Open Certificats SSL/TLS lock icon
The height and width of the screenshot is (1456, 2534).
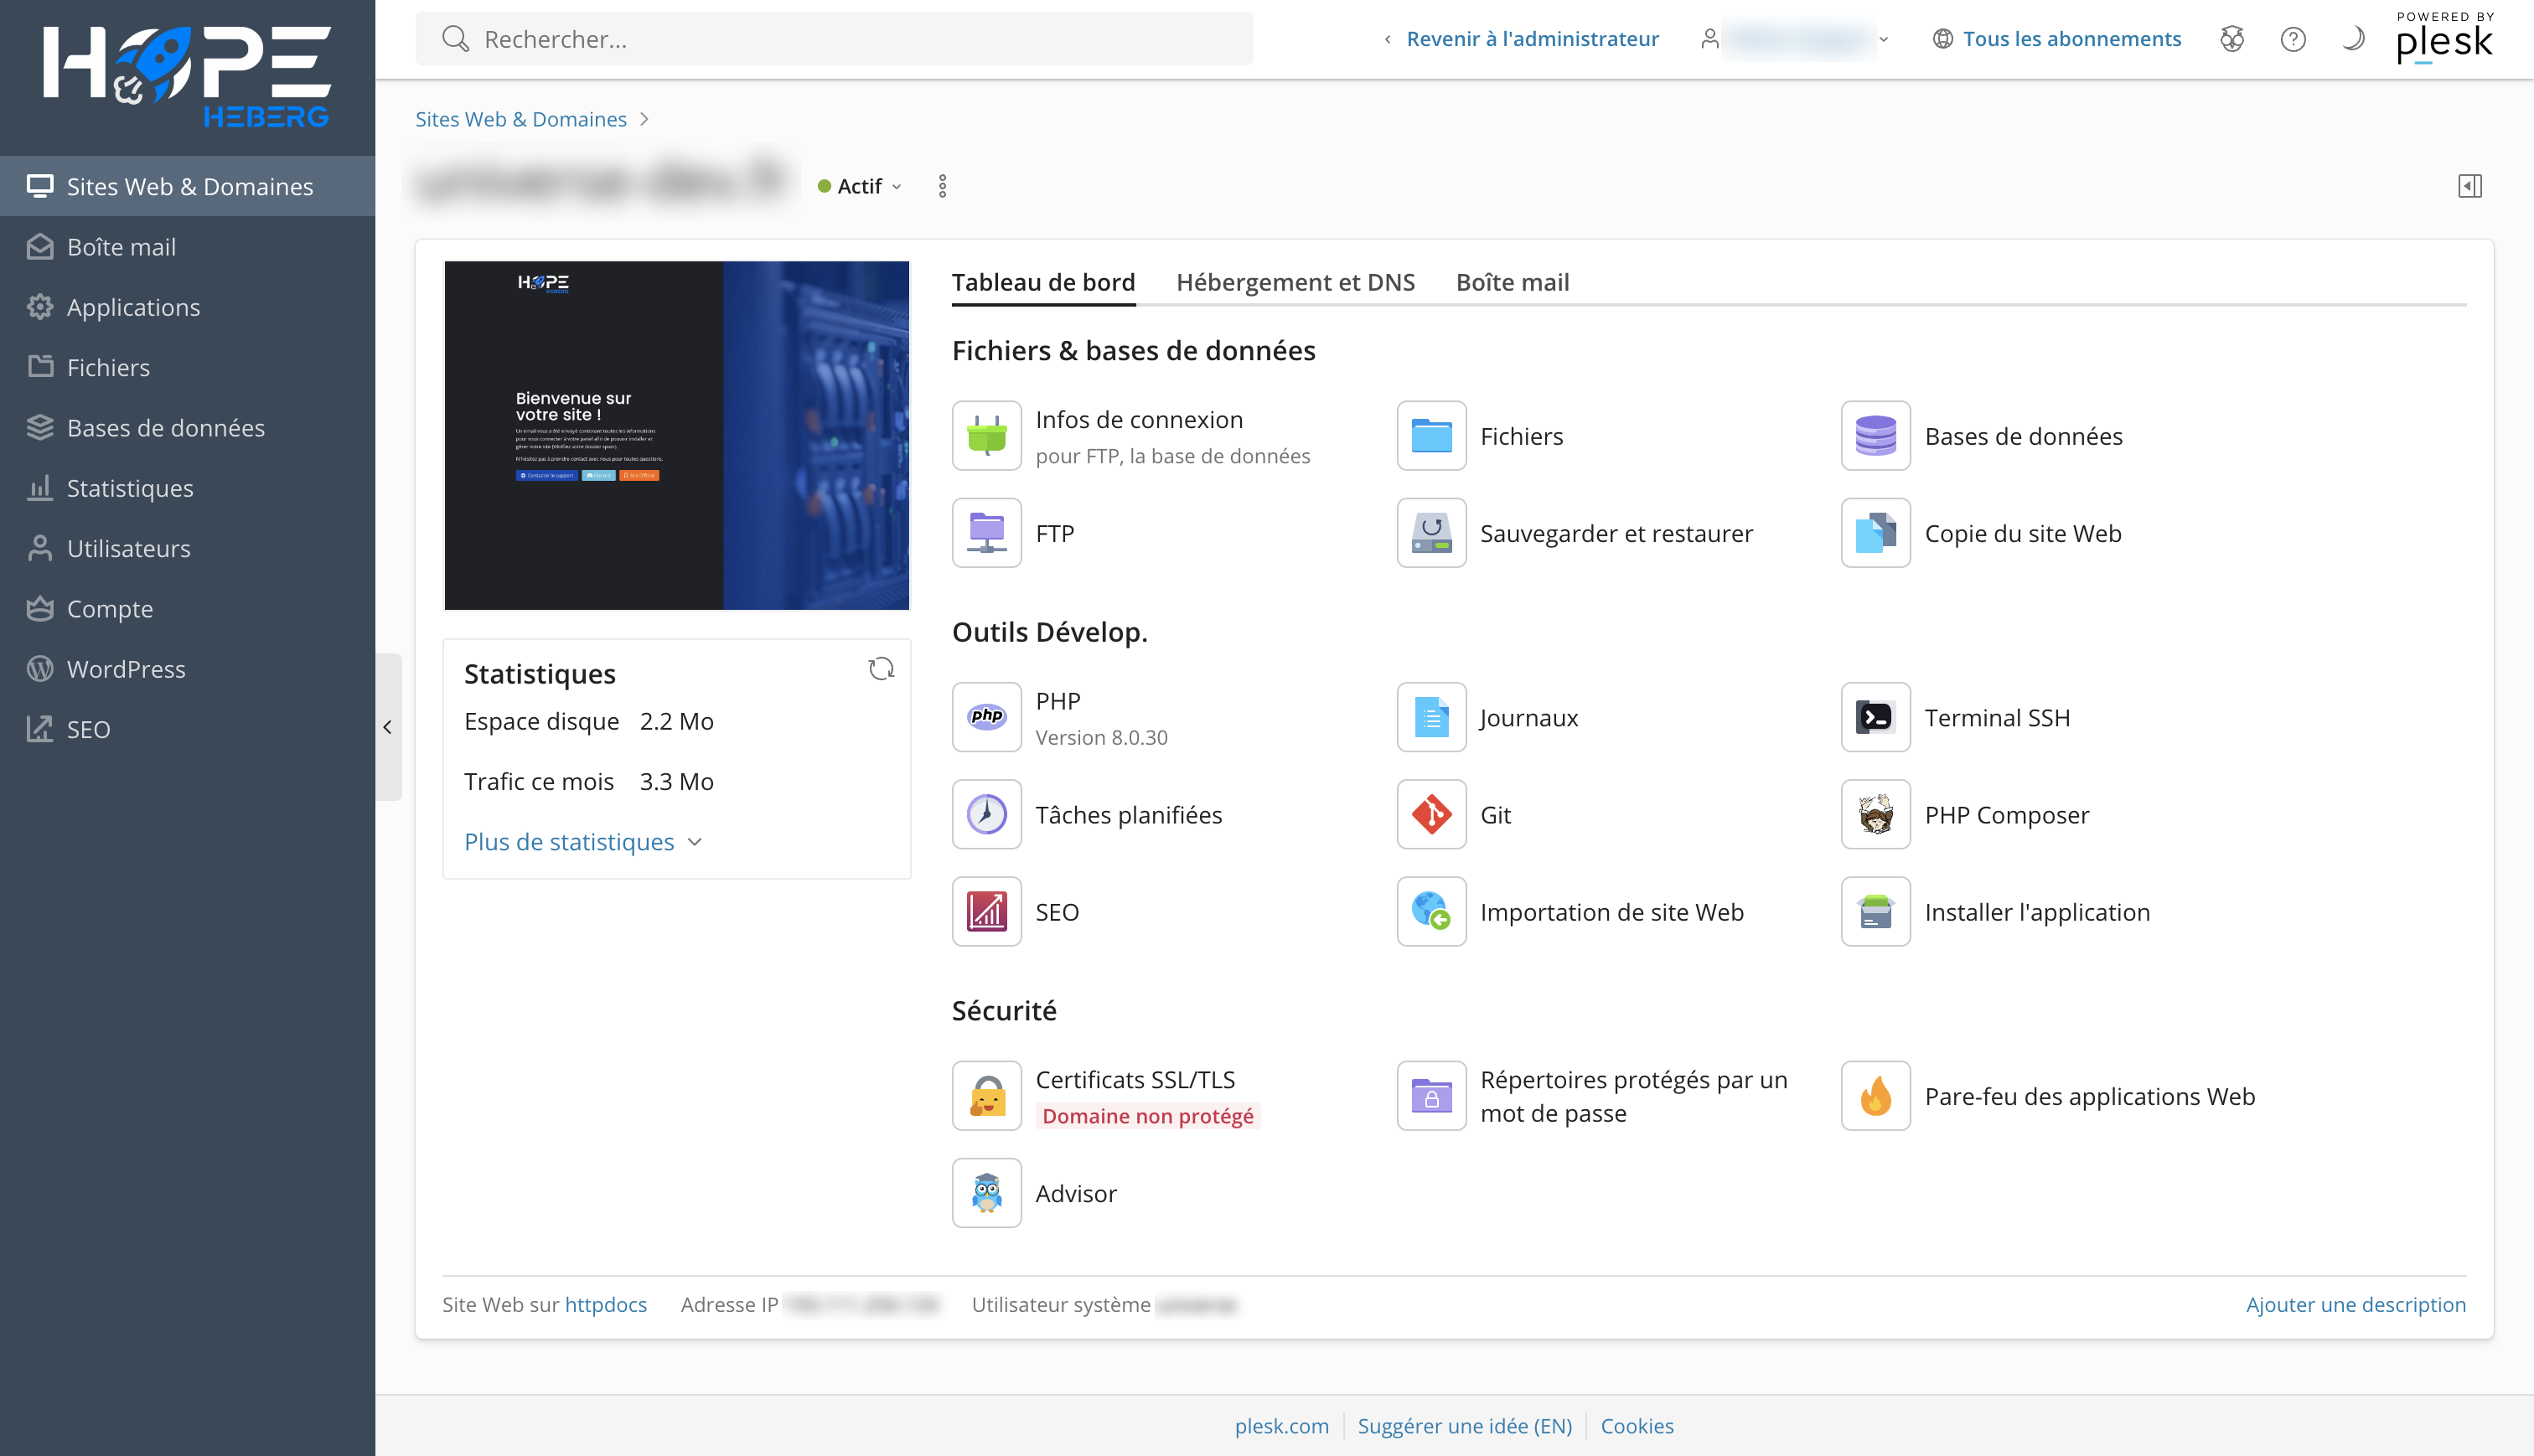[986, 1096]
